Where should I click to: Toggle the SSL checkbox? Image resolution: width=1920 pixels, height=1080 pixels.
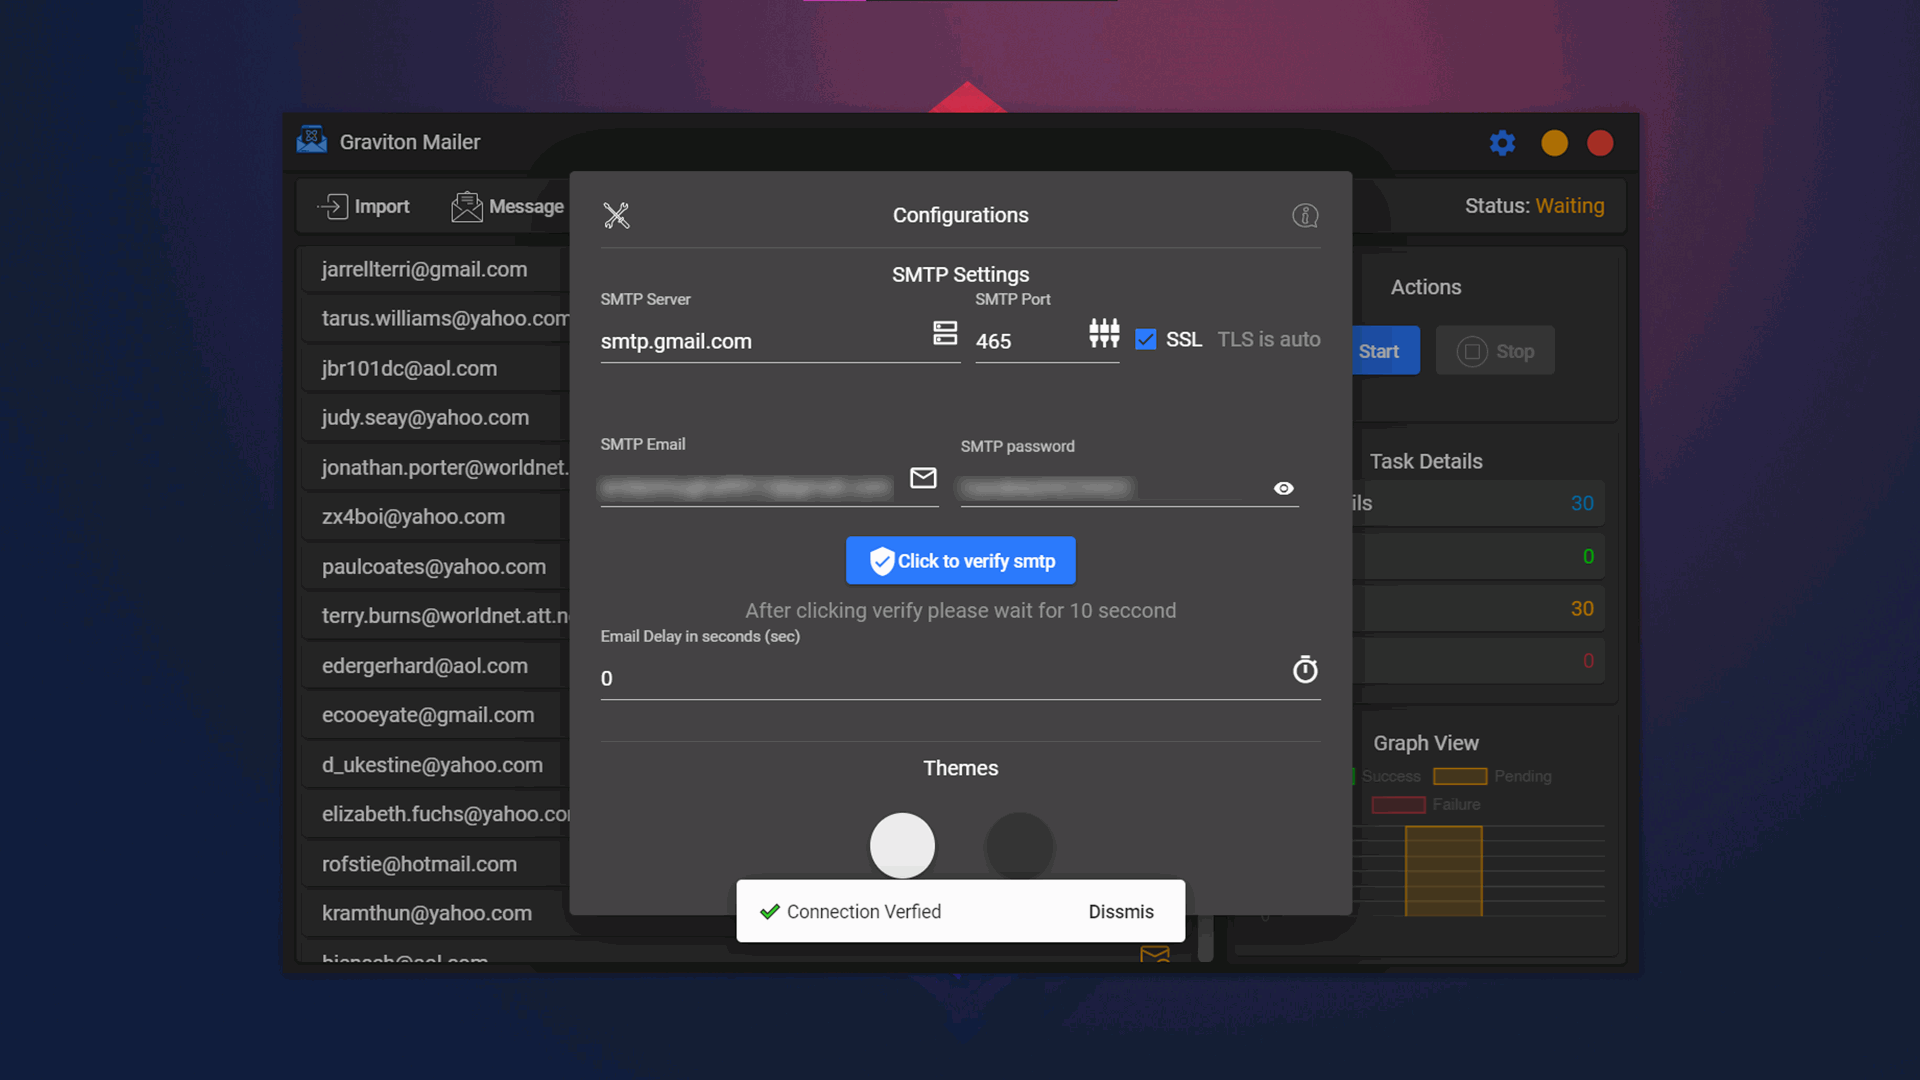[x=1146, y=339]
